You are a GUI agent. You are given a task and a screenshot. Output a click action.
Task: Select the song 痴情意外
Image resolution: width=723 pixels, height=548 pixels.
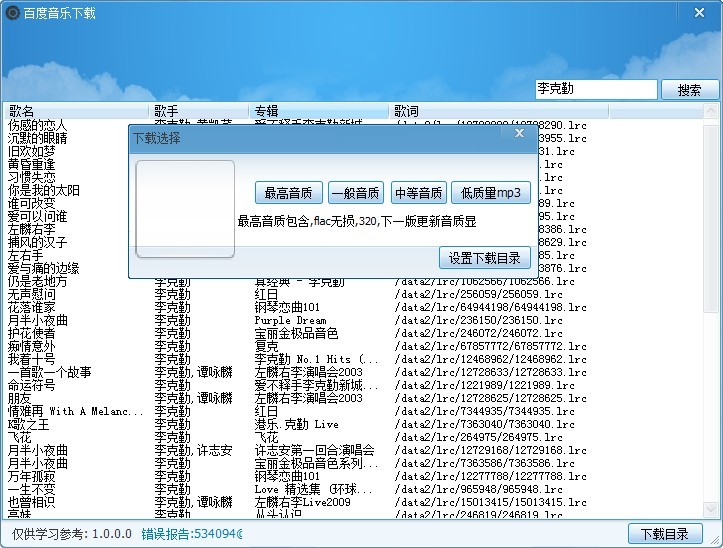[x=31, y=346]
